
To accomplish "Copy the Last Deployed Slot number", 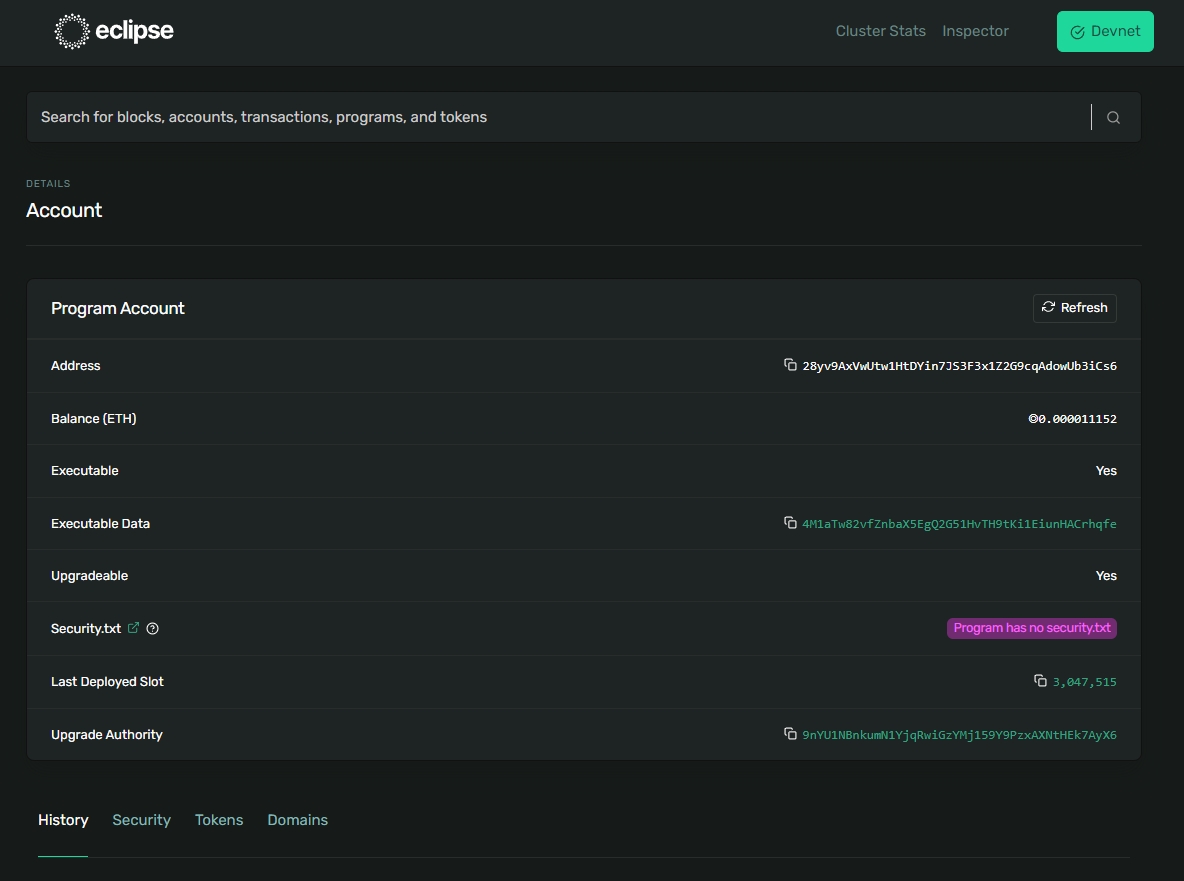I will 1040,681.
